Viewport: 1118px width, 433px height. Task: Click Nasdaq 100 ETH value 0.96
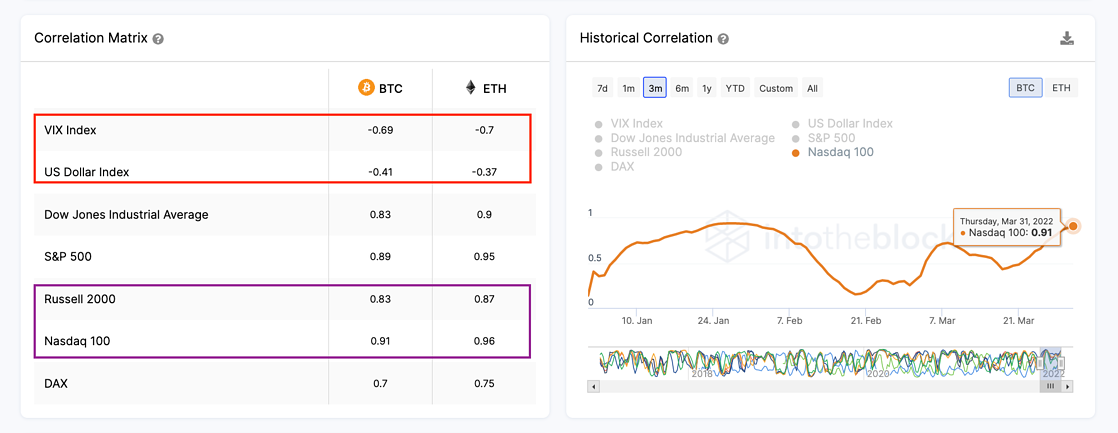pyautogui.click(x=485, y=341)
